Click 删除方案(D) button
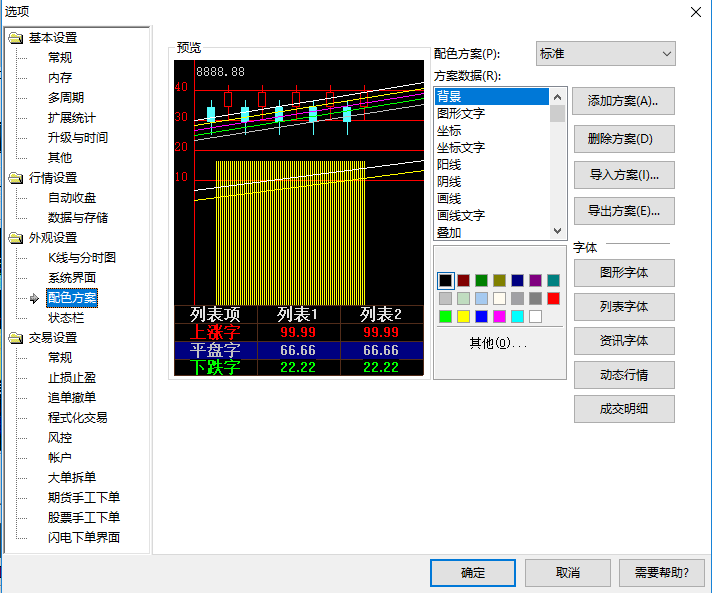 624,139
